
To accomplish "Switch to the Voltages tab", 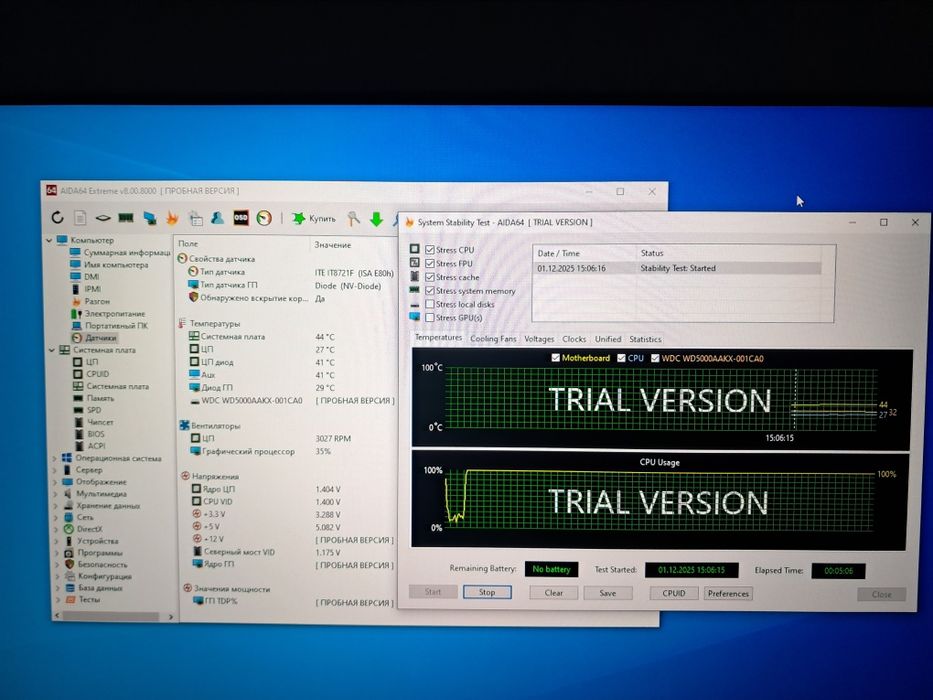I will [538, 339].
